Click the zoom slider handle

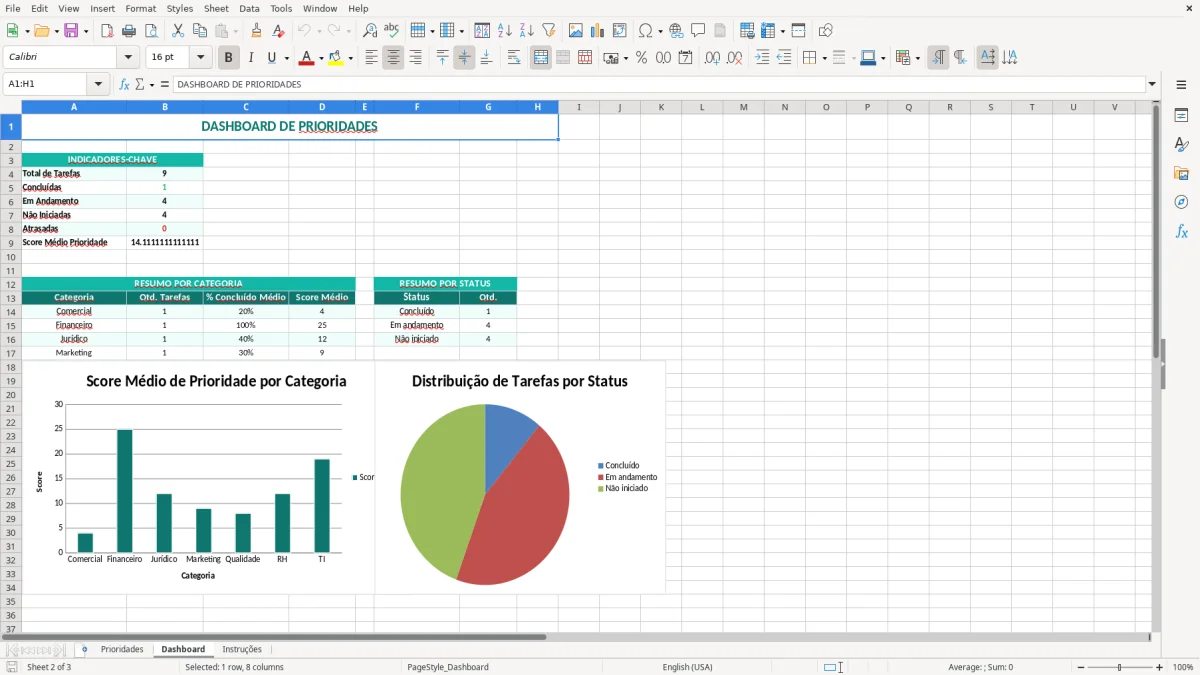point(1120,667)
